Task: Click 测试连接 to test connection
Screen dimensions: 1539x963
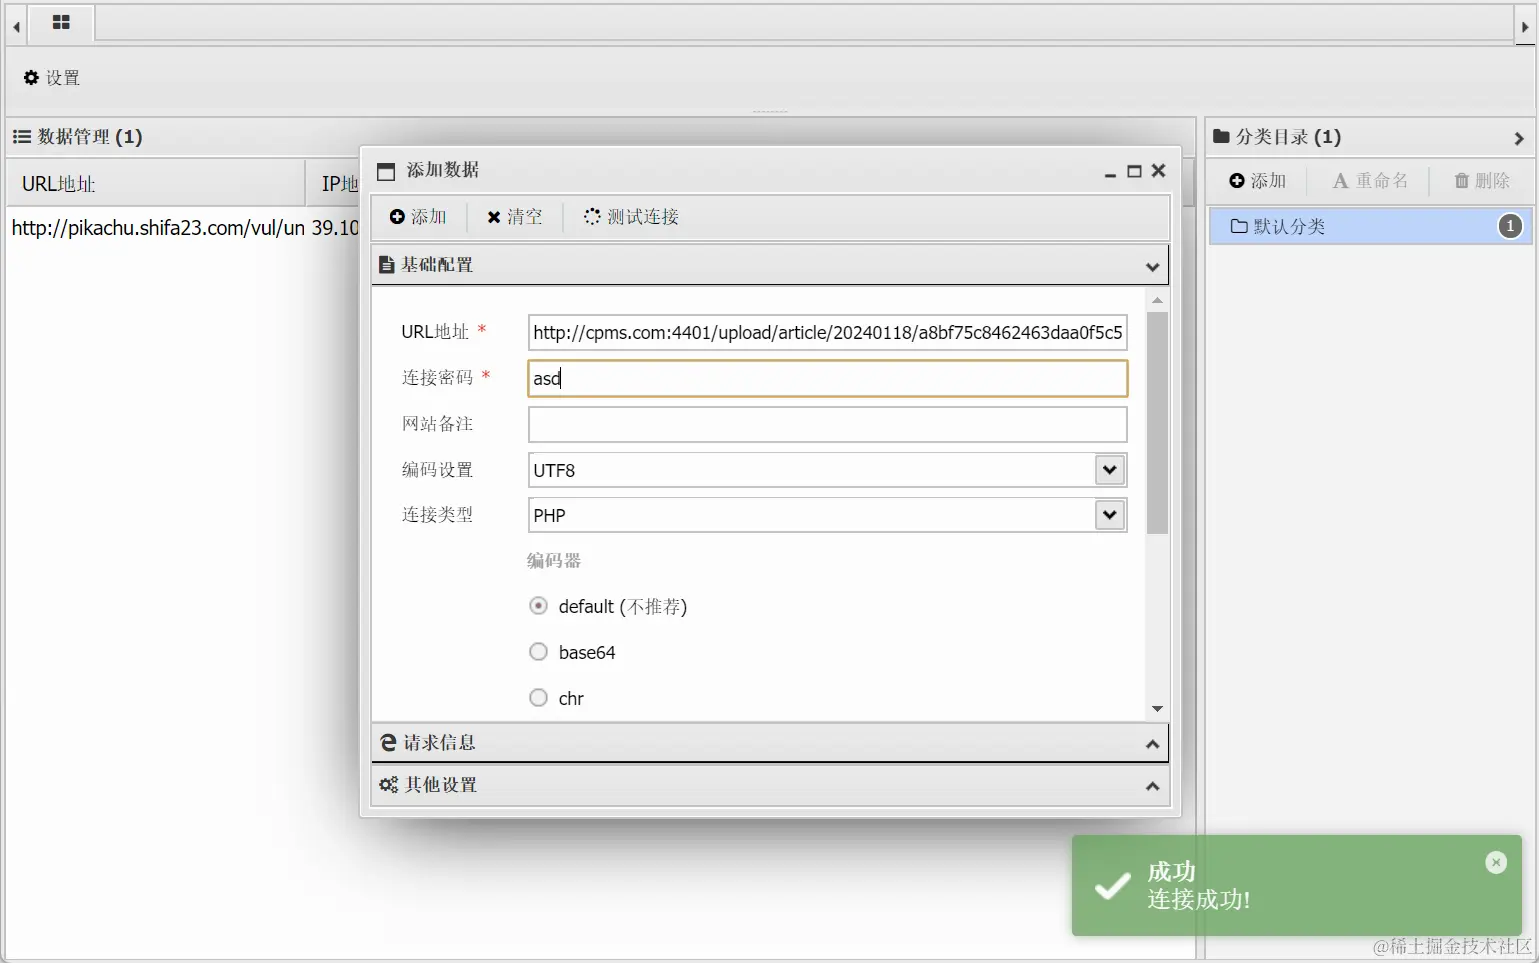Action: click(631, 217)
